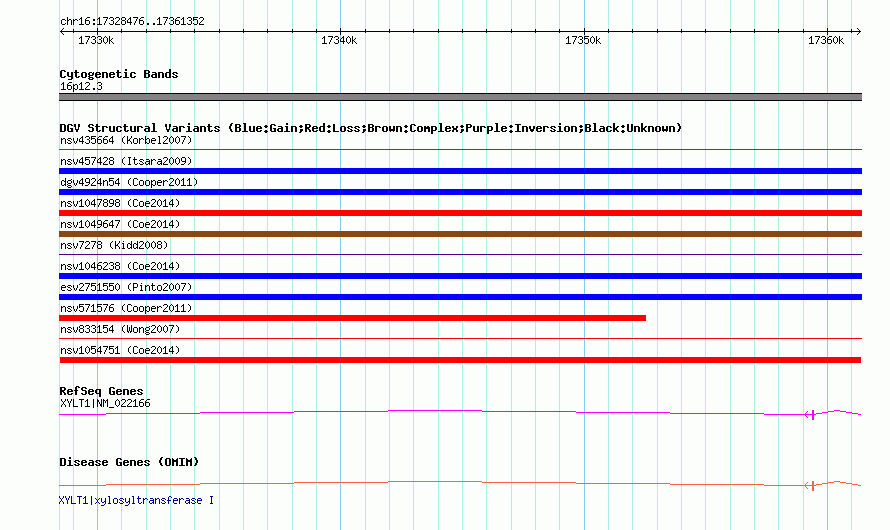The width and height of the screenshot is (890, 530).
Task: Click the left arrow on the ruler
Action: (62, 32)
